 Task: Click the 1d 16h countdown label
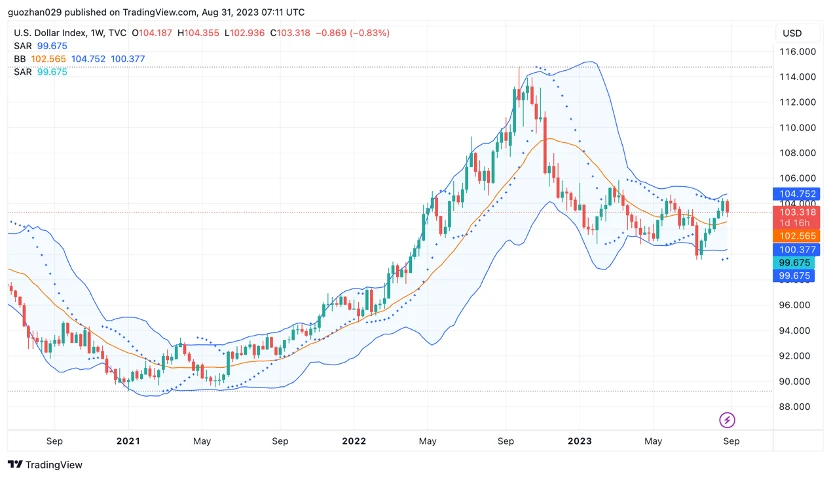coord(798,223)
